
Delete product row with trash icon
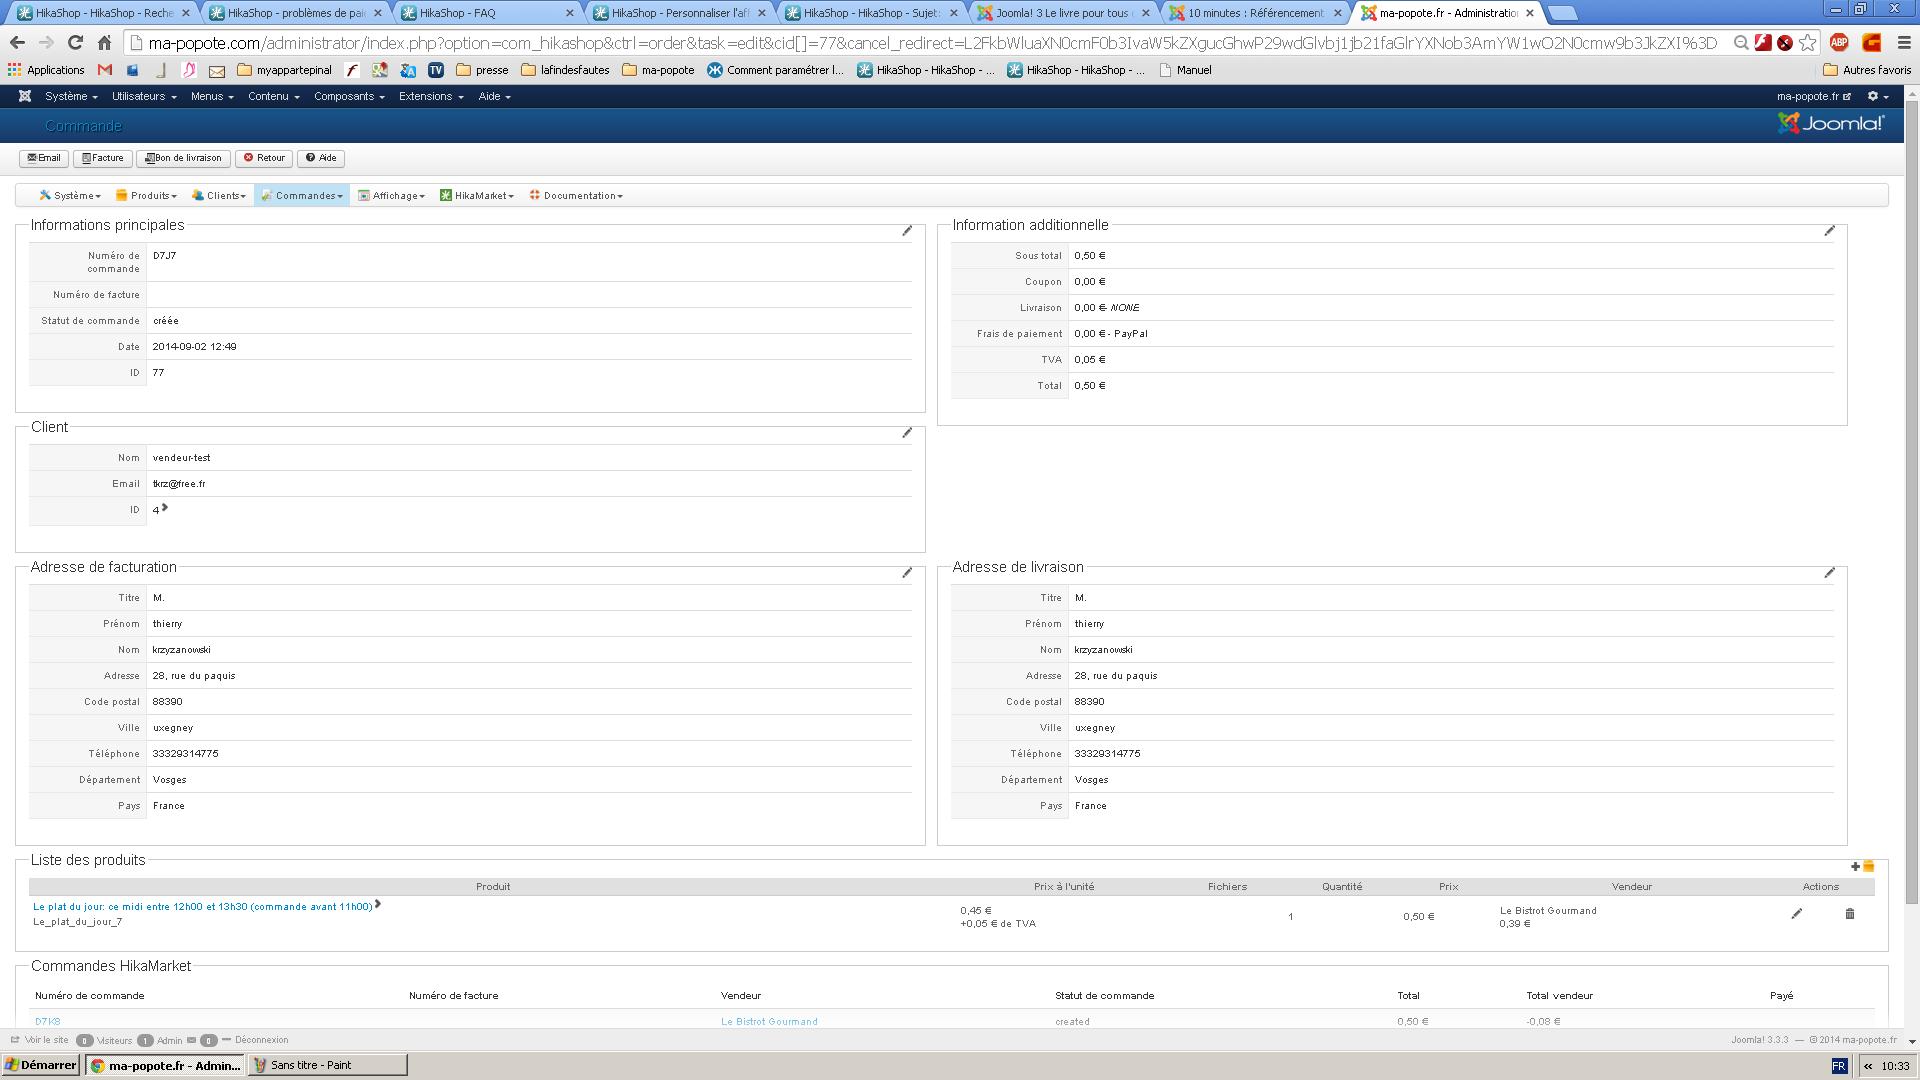tap(1849, 914)
